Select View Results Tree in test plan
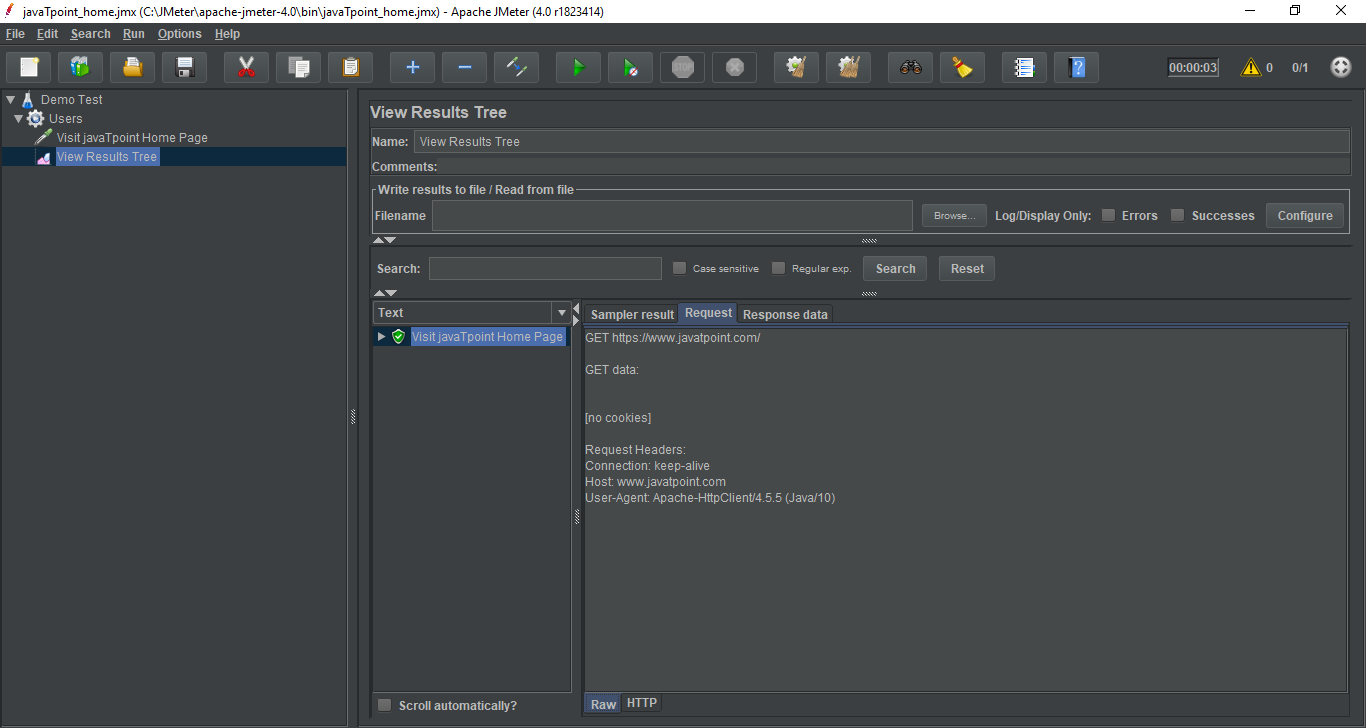Viewport: 1366px width, 728px height. click(x=107, y=157)
